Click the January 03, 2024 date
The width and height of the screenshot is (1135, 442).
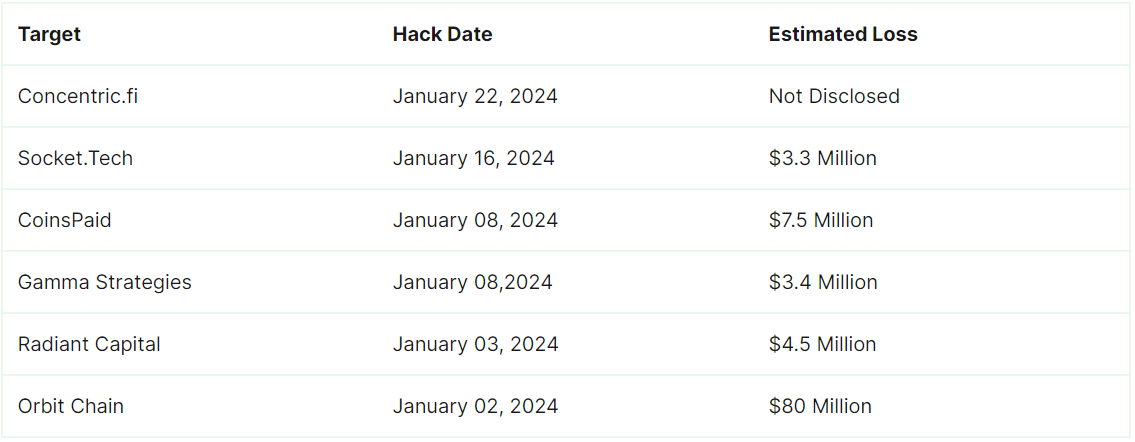pyautogui.click(x=475, y=344)
